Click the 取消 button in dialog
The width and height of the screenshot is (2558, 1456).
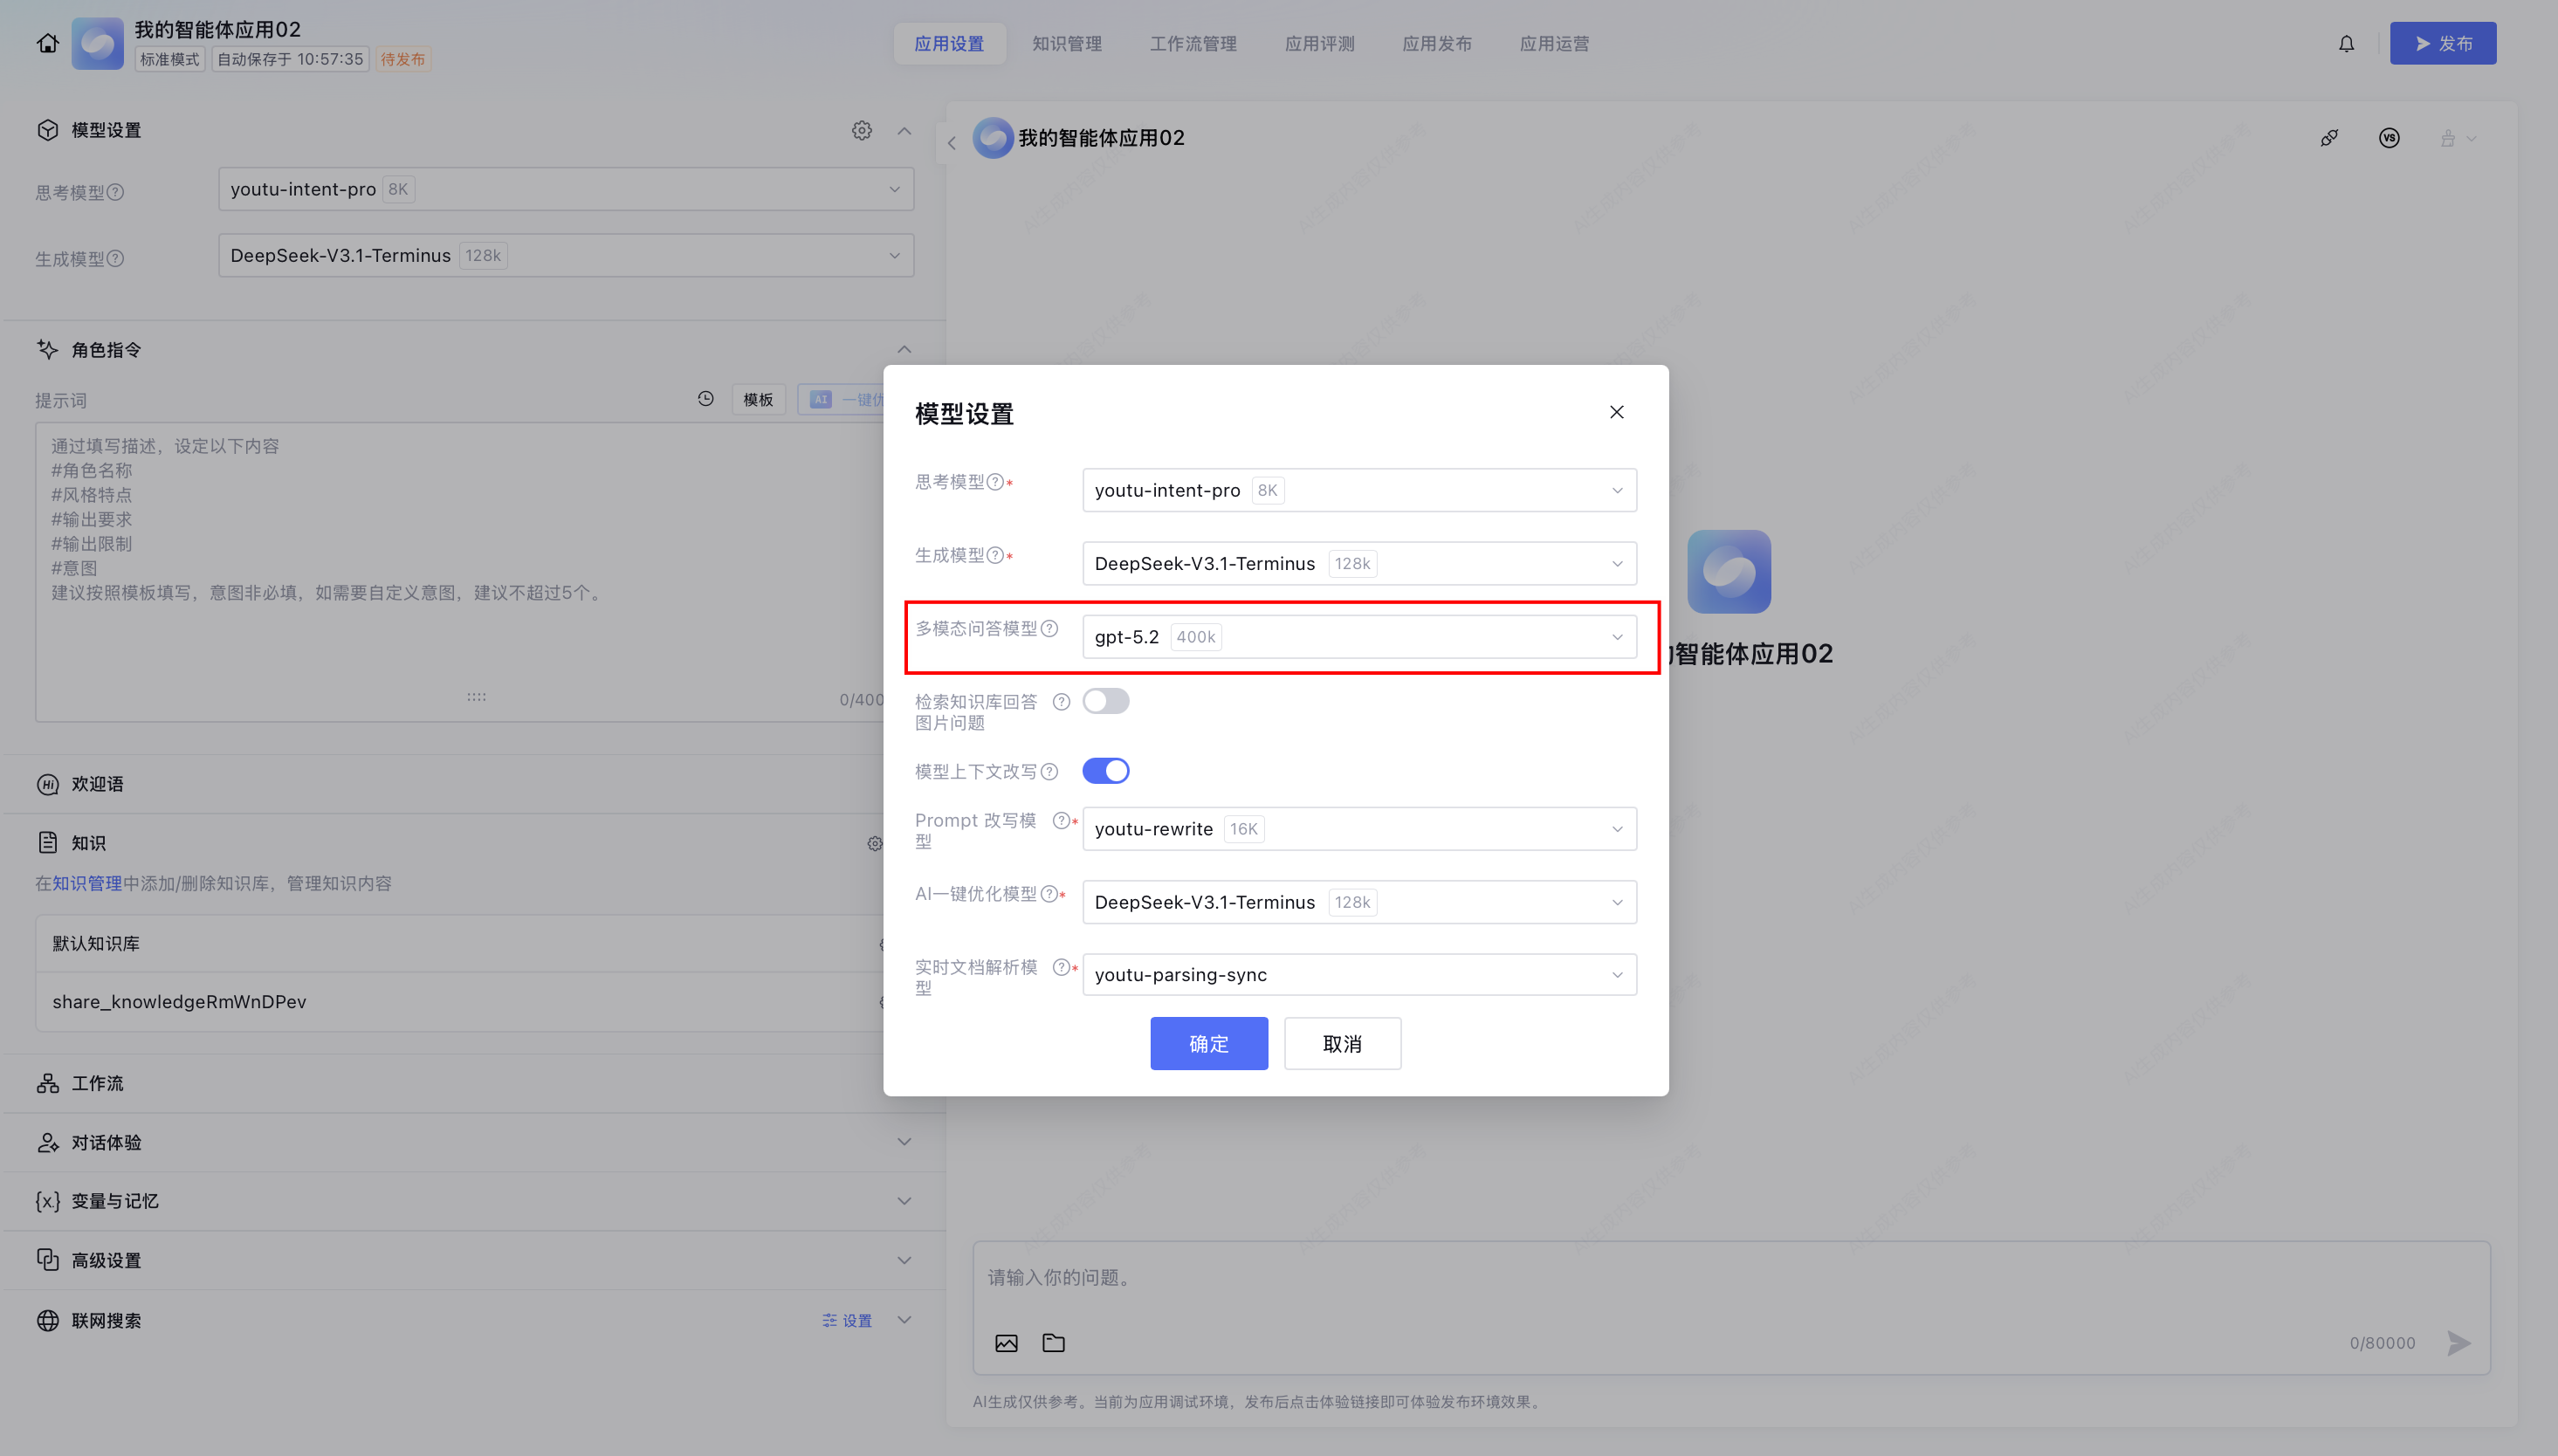click(1341, 1043)
